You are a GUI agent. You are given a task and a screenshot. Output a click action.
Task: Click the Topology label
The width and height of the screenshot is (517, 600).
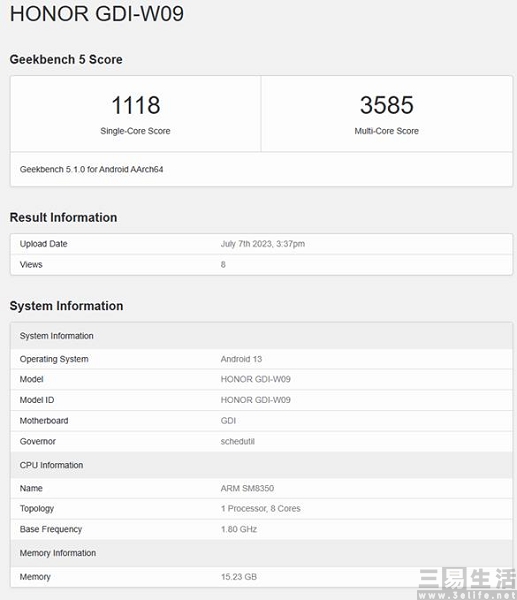(37, 509)
